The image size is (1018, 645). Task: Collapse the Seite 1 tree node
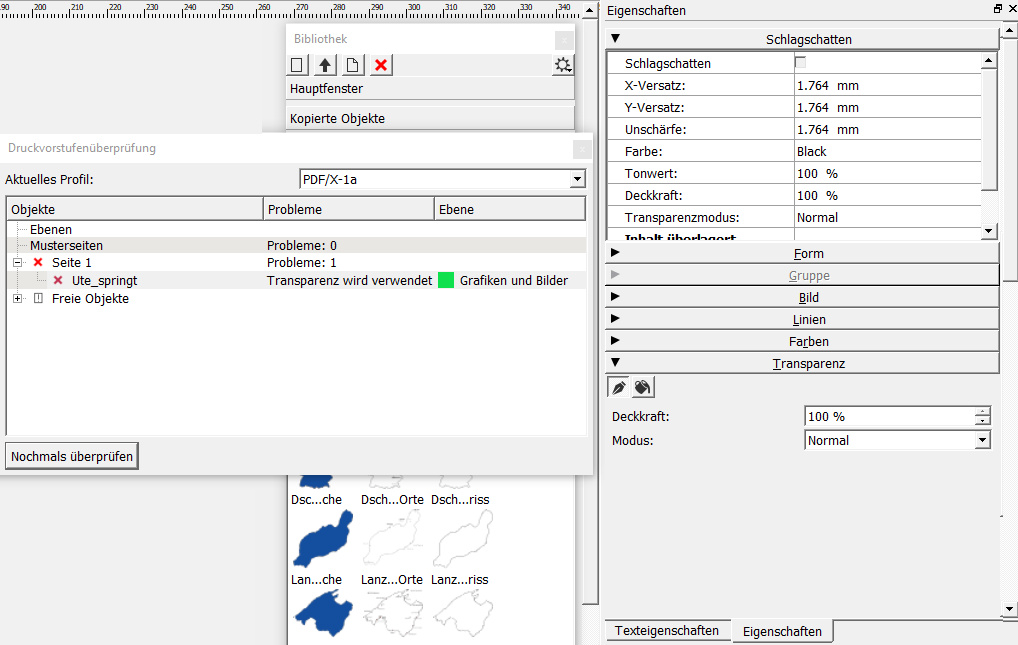(x=18, y=262)
